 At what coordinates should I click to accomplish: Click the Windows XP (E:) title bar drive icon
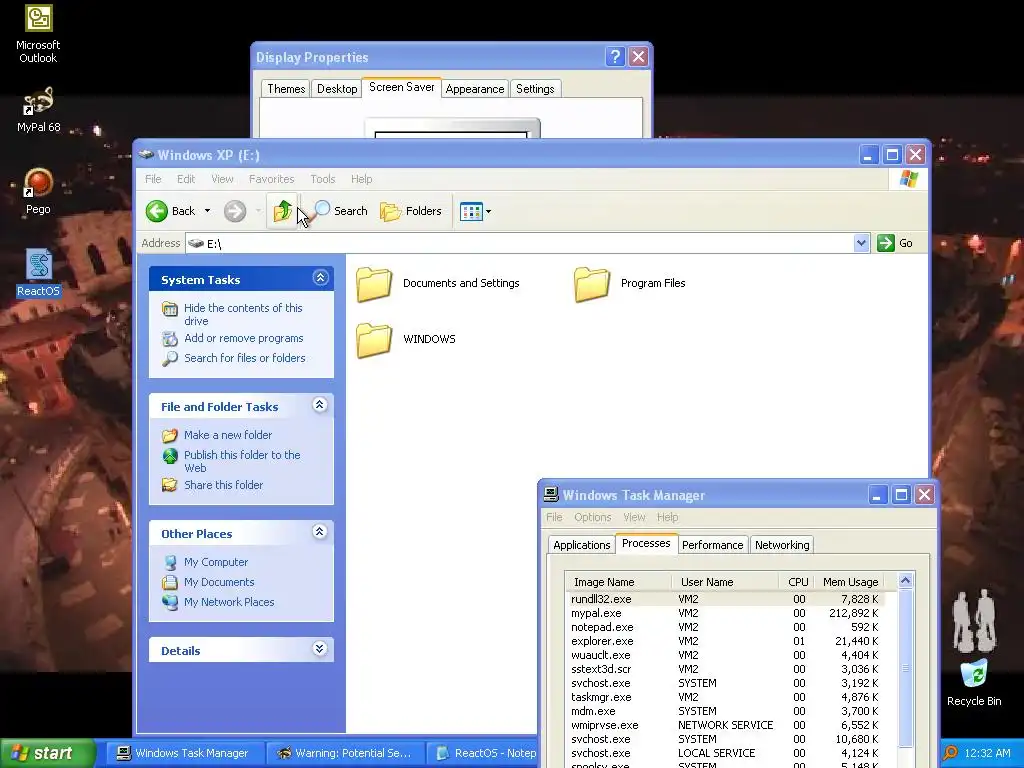coord(146,155)
